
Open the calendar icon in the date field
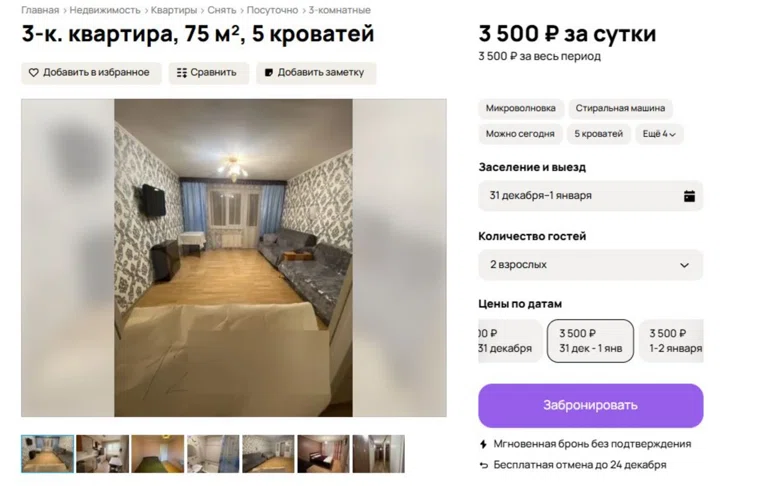[689, 196]
